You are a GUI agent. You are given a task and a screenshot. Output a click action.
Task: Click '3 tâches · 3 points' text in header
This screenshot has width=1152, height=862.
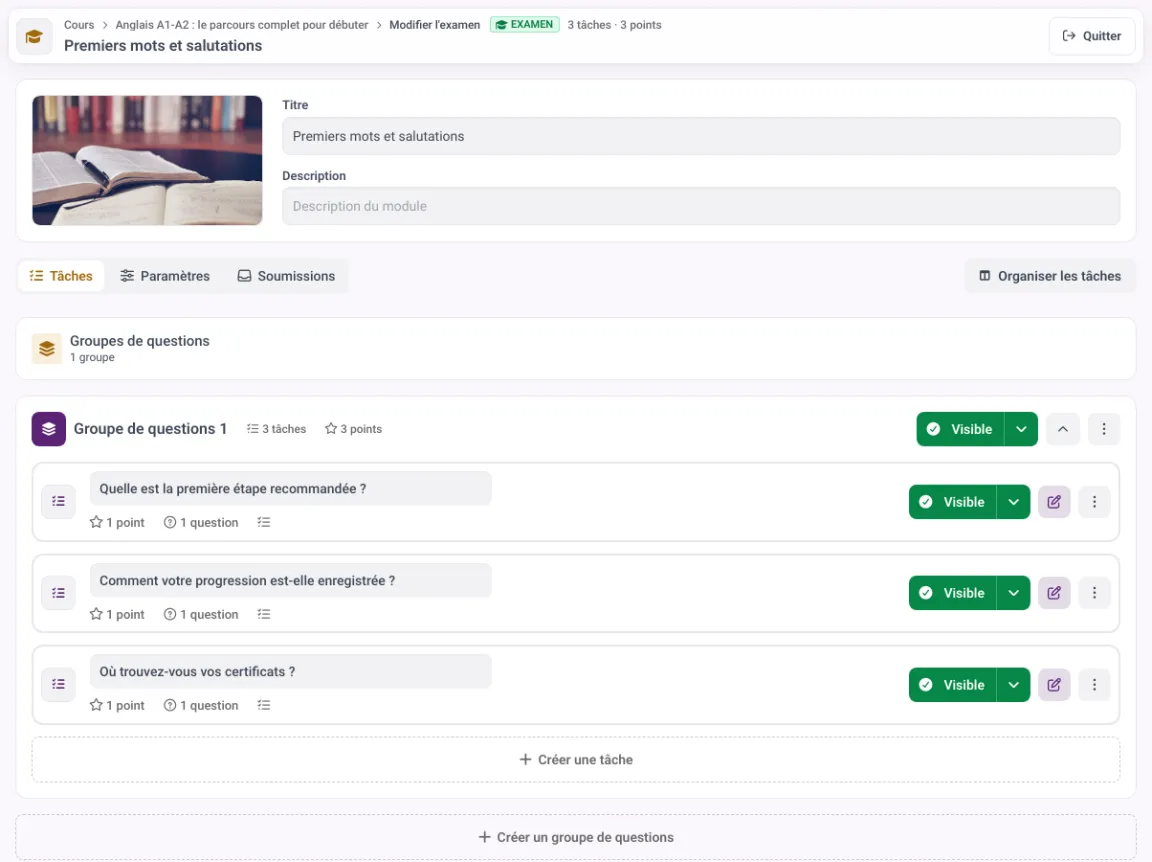pyautogui.click(x=614, y=24)
